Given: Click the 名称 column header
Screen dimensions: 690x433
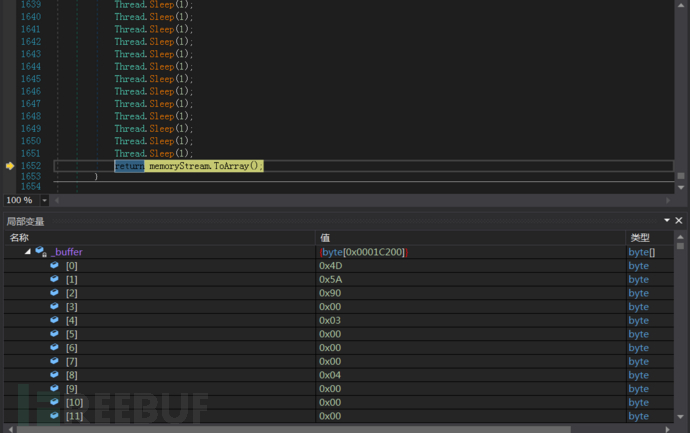Looking at the screenshot, I should 20,238.
